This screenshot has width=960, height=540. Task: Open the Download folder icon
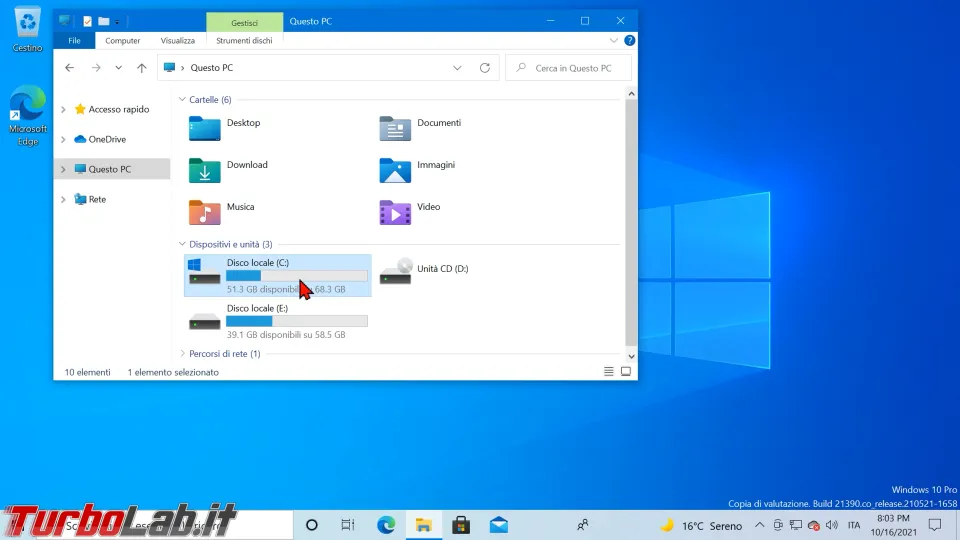(204, 170)
